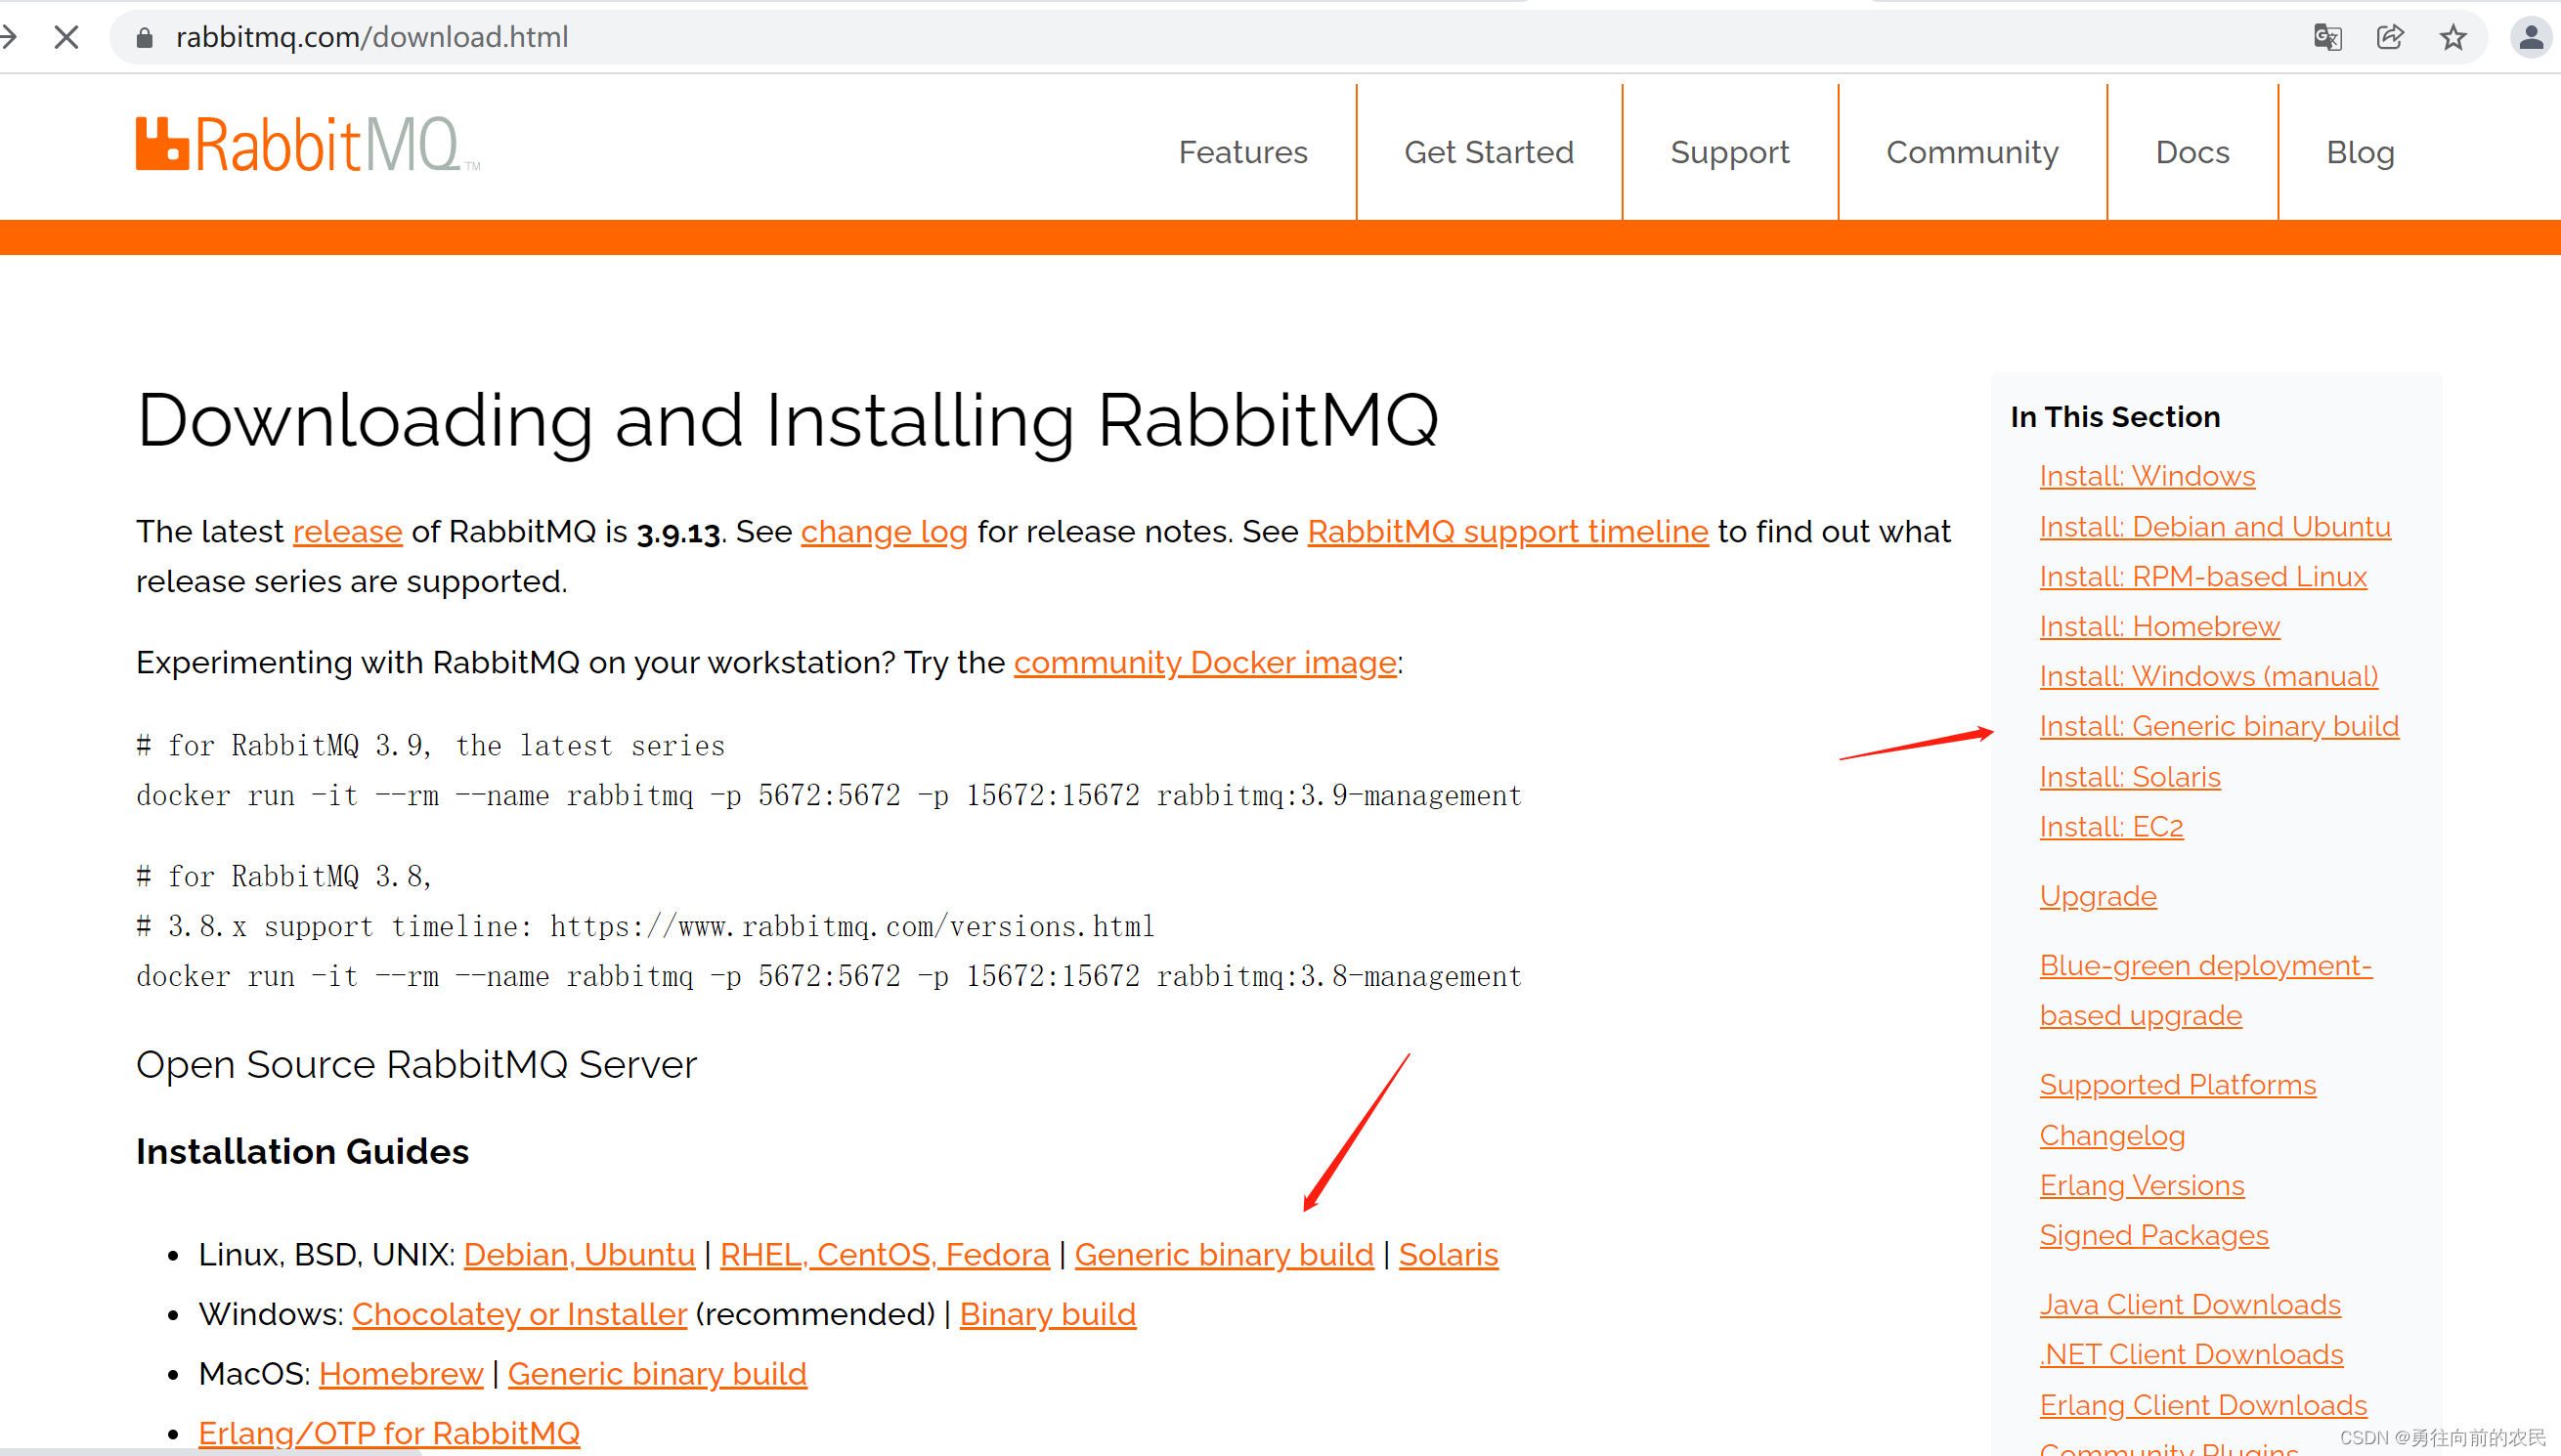The height and width of the screenshot is (1456, 2561).
Task: Click the stop loading X icon
Action: coord(66,38)
